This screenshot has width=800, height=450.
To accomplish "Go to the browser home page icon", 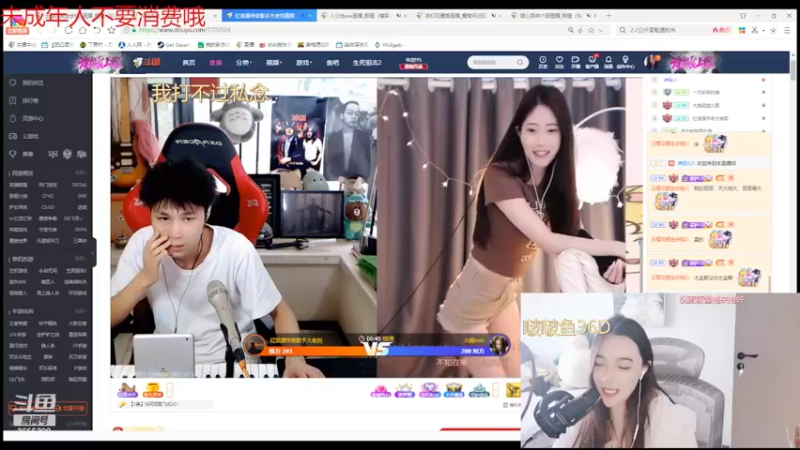I will pos(82,30).
